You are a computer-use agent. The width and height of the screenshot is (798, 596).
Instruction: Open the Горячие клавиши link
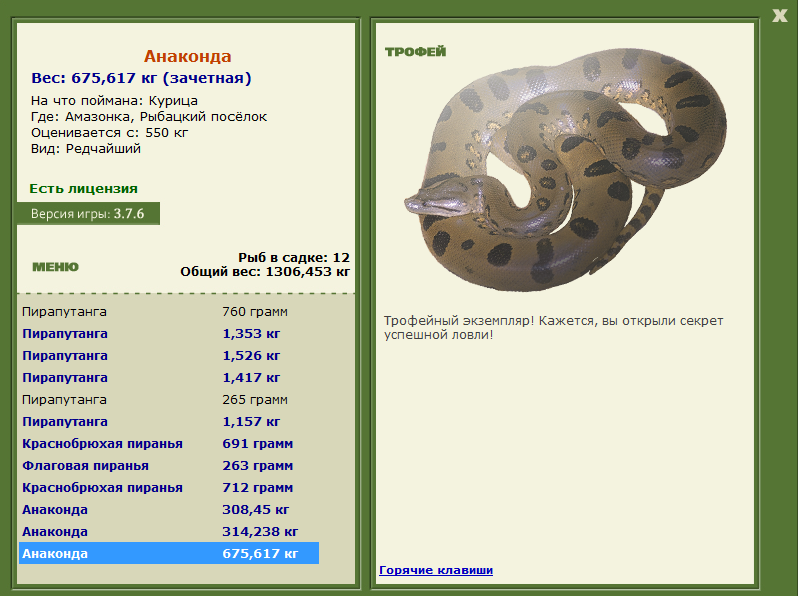(x=436, y=570)
